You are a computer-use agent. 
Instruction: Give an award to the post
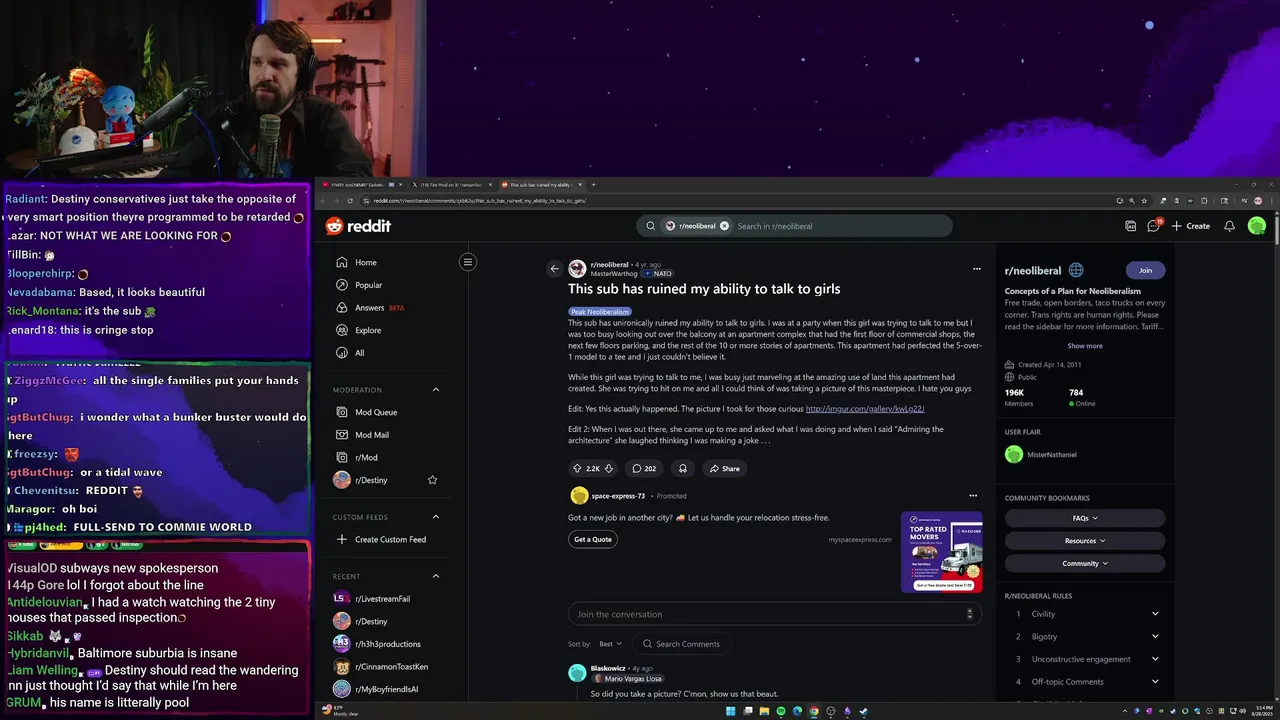[683, 468]
